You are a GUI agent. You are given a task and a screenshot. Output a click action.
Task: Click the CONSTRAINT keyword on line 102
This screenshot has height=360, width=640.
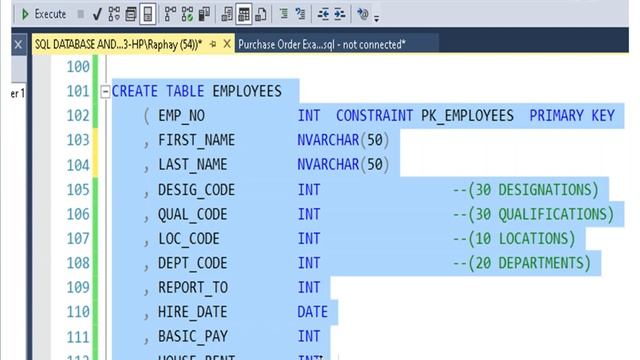tap(374, 116)
